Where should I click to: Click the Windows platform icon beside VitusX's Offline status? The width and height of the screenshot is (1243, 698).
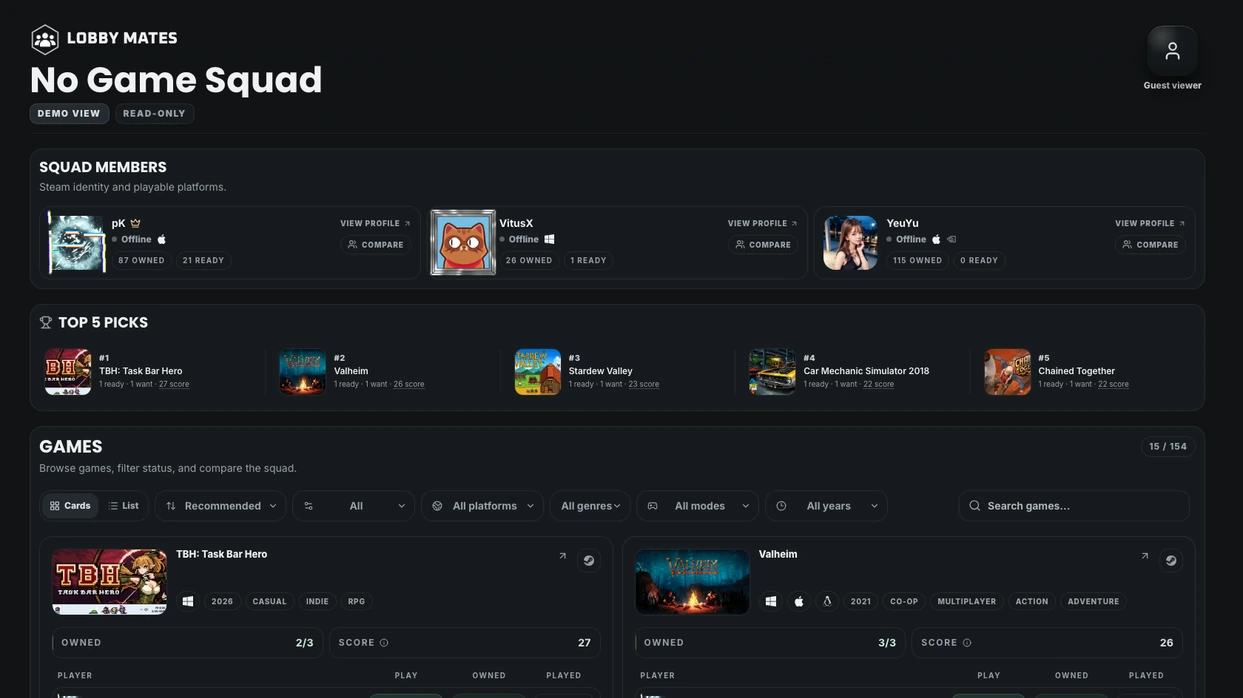click(549, 239)
